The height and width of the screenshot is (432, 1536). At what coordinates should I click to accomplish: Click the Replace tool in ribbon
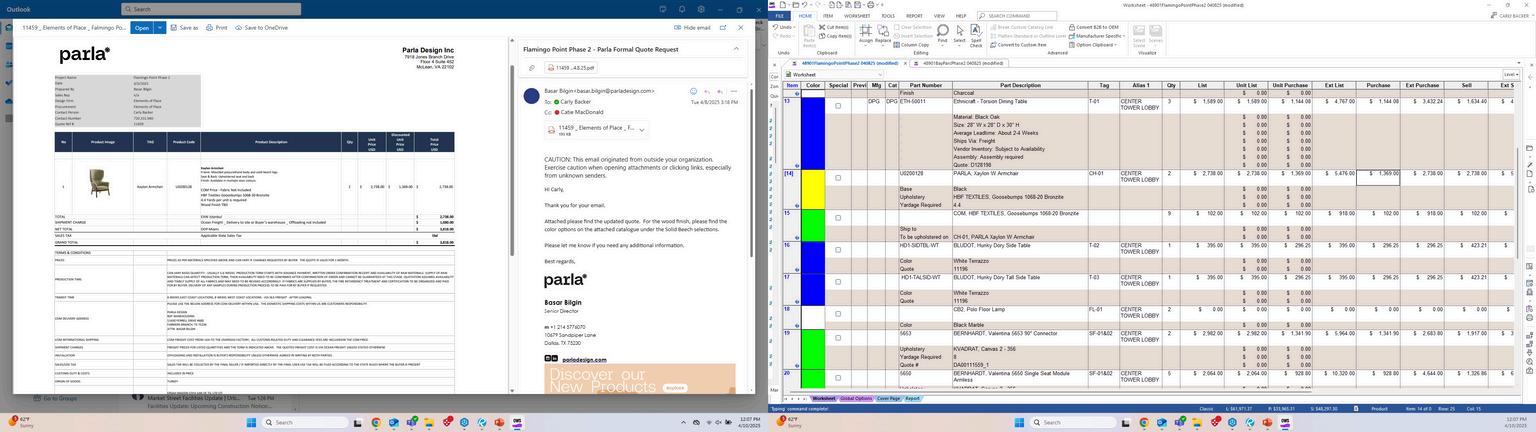pyautogui.click(x=883, y=34)
